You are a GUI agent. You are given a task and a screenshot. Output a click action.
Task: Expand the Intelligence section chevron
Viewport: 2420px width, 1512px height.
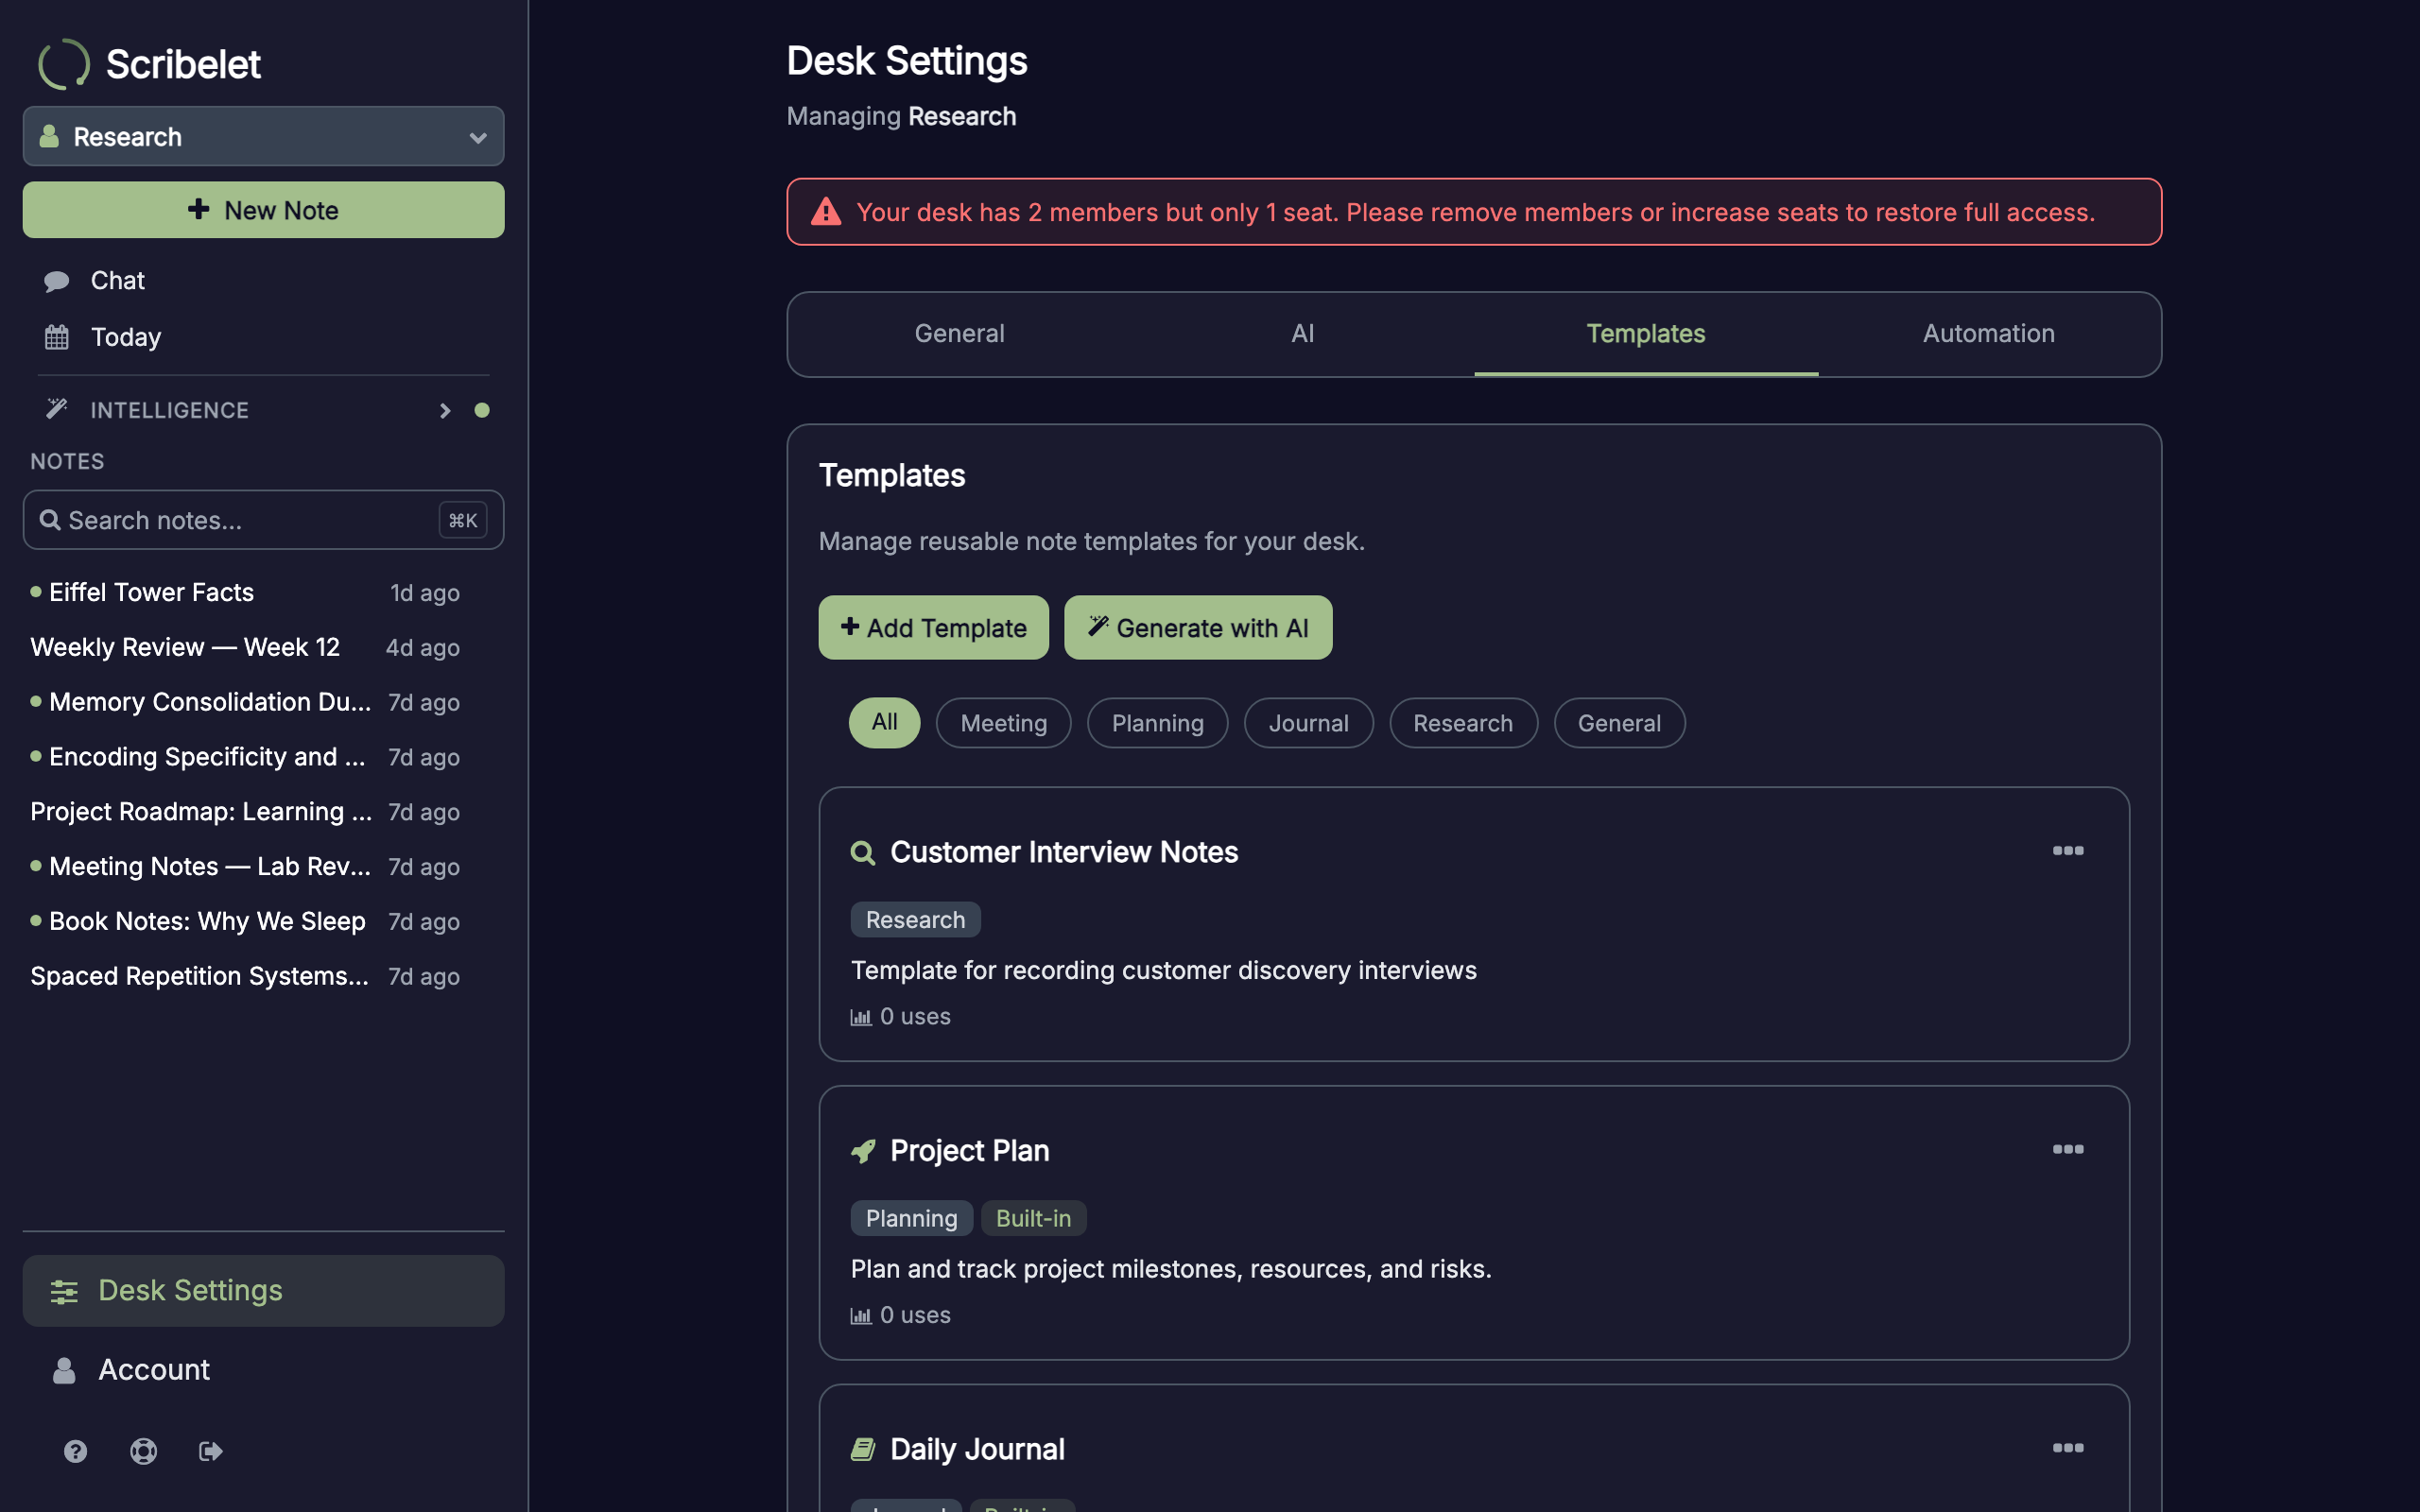445,410
